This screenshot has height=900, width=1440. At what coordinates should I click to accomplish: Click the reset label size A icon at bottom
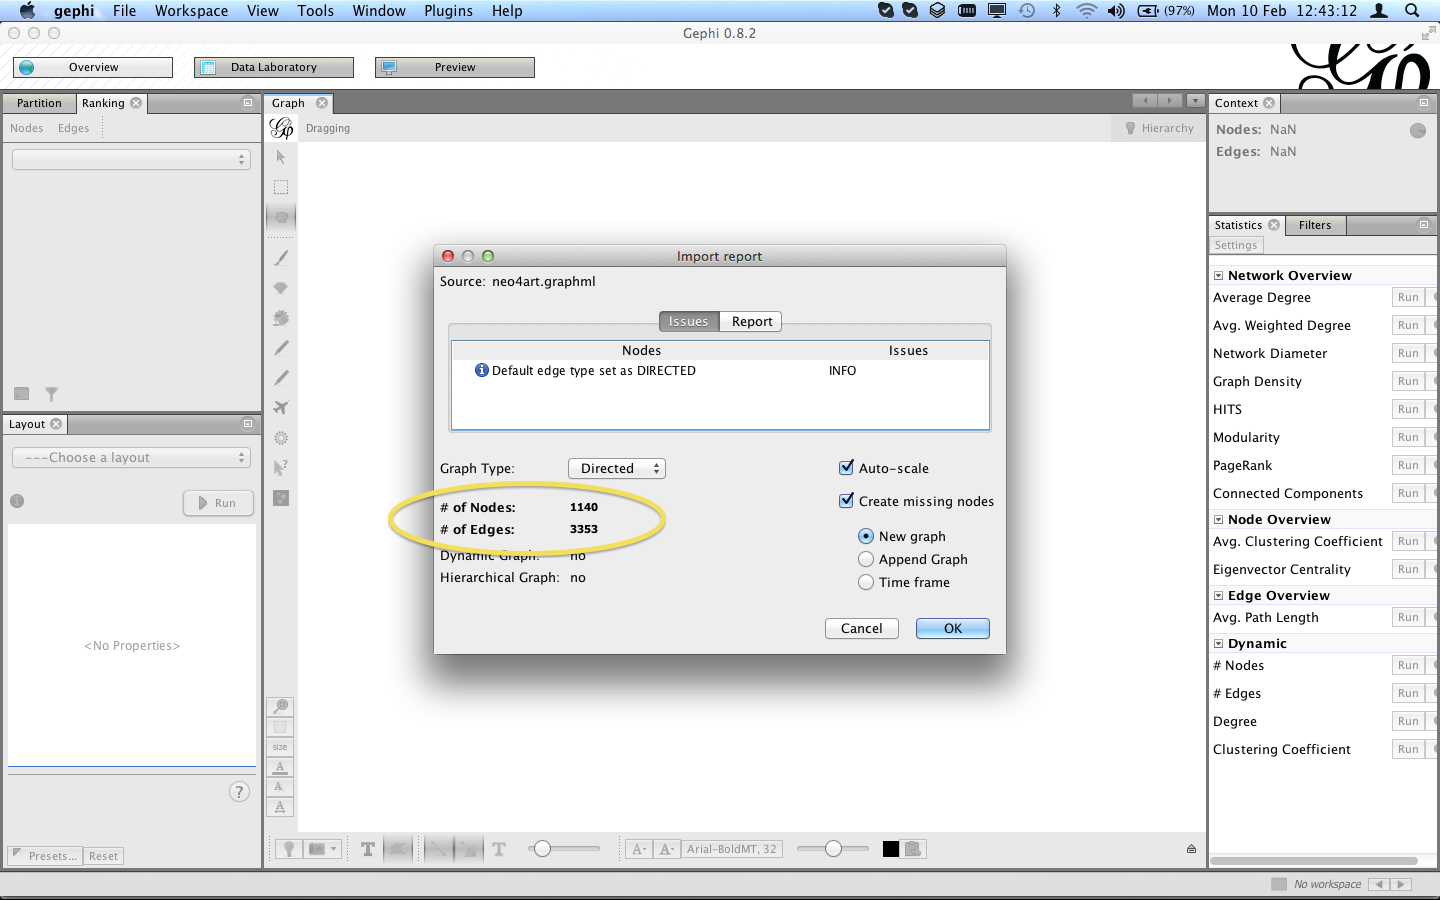pyautogui.click(x=280, y=807)
